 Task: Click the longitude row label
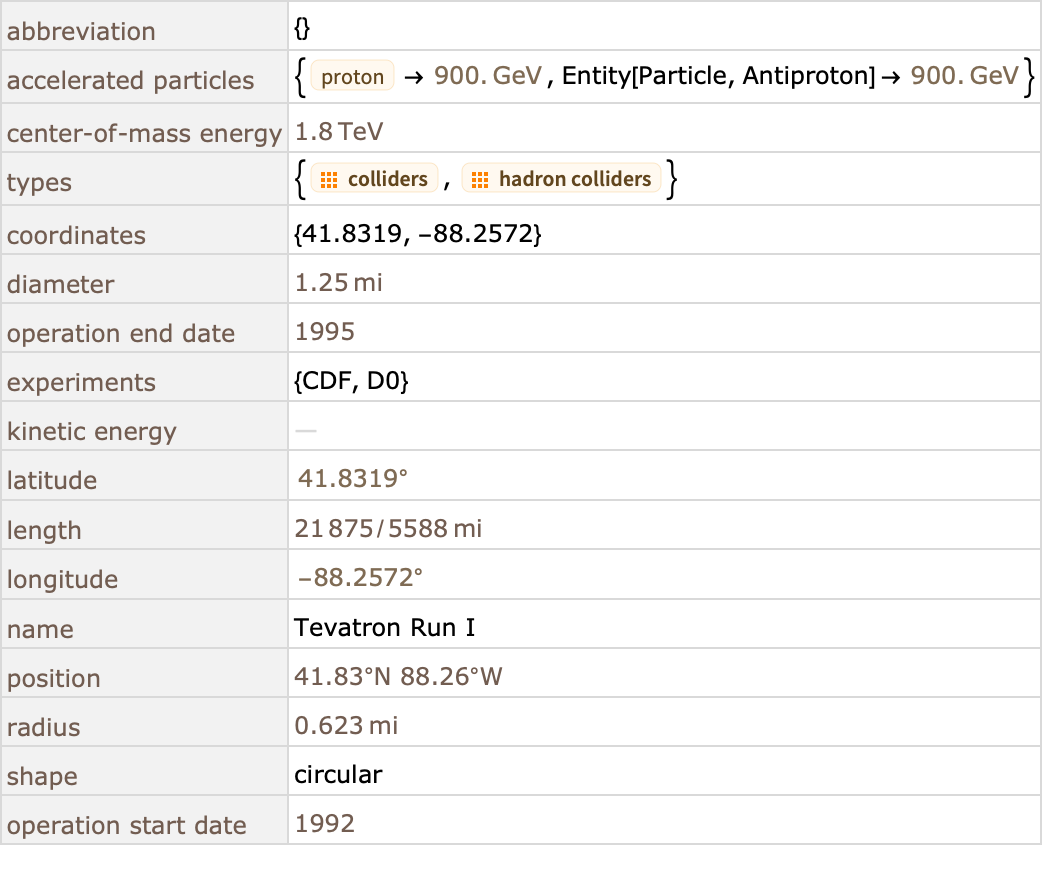point(63,580)
